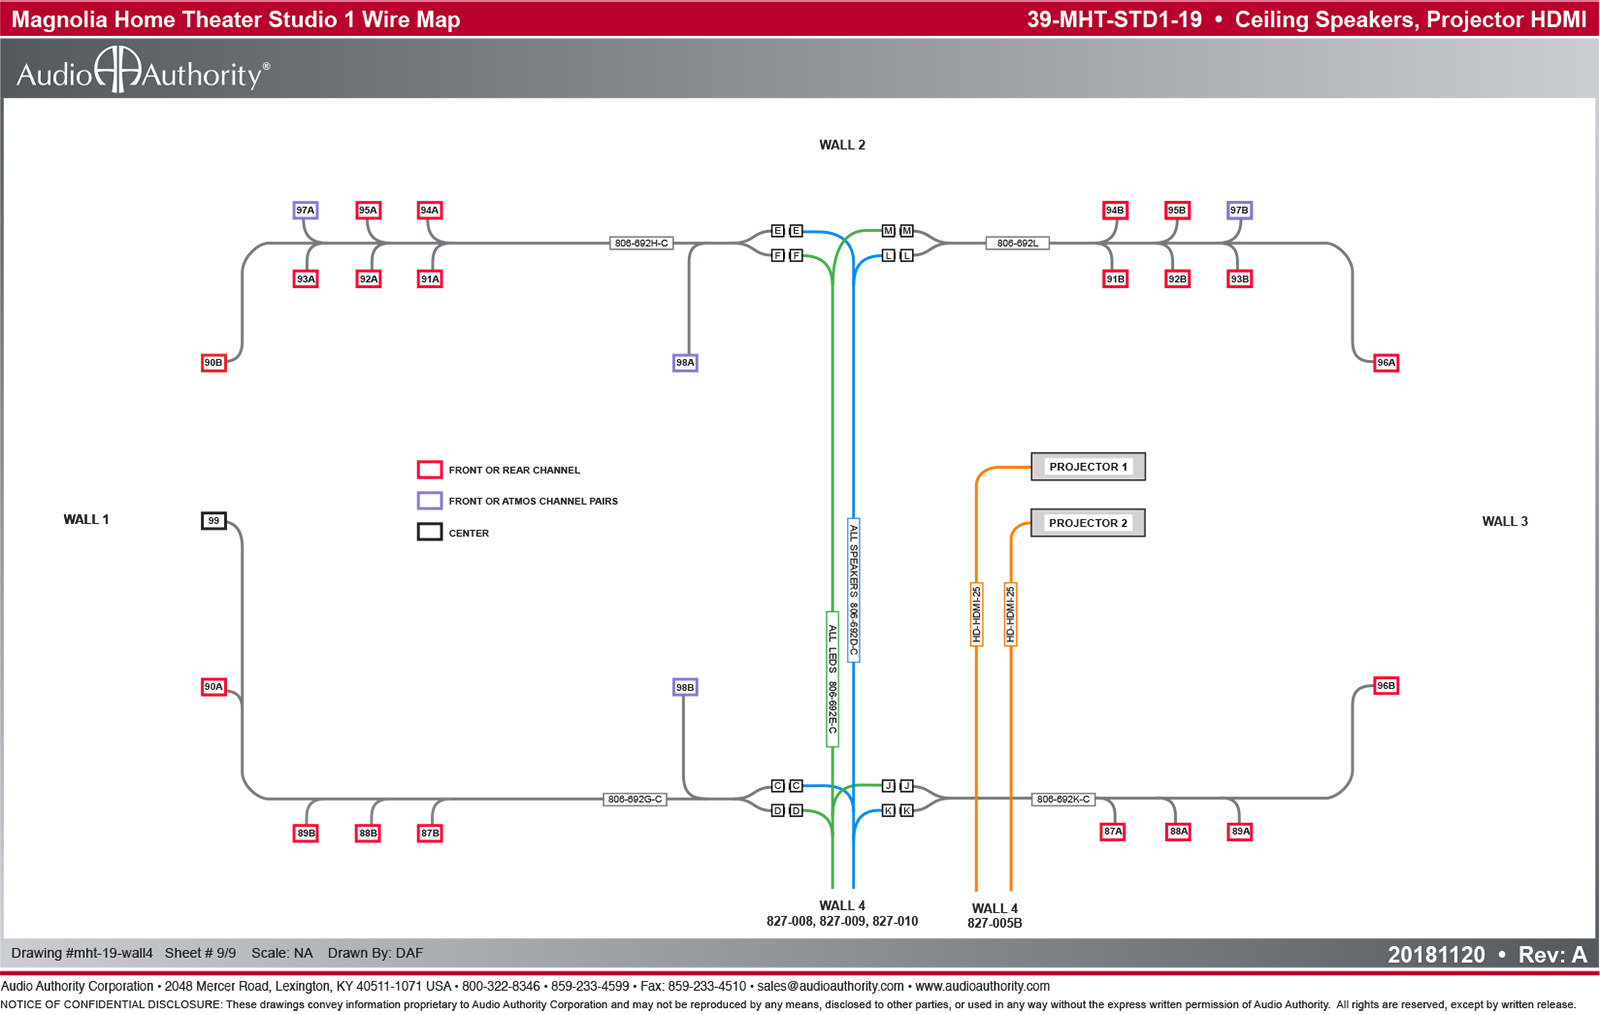Click speaker node 87A
Image resolution: width=1600 pixels, height=1014 pixels.
point(1113,831)
